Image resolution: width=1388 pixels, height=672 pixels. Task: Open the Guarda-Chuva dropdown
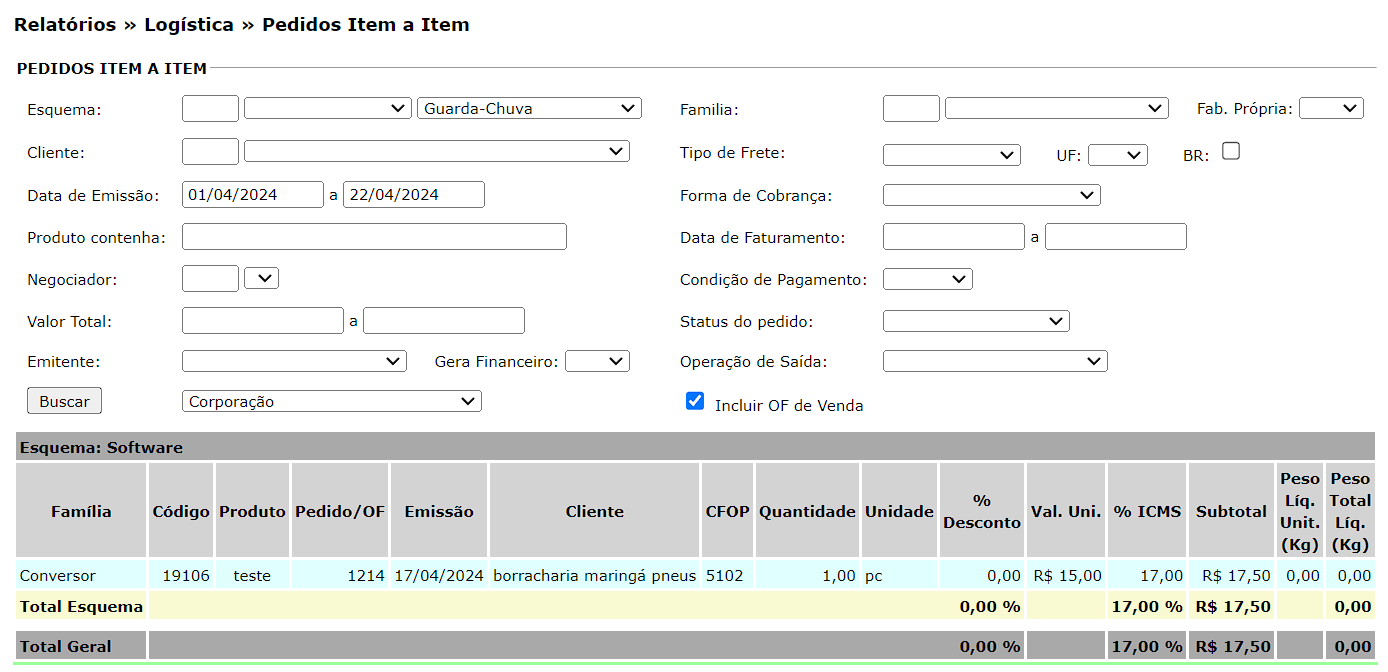click(529, 108)
